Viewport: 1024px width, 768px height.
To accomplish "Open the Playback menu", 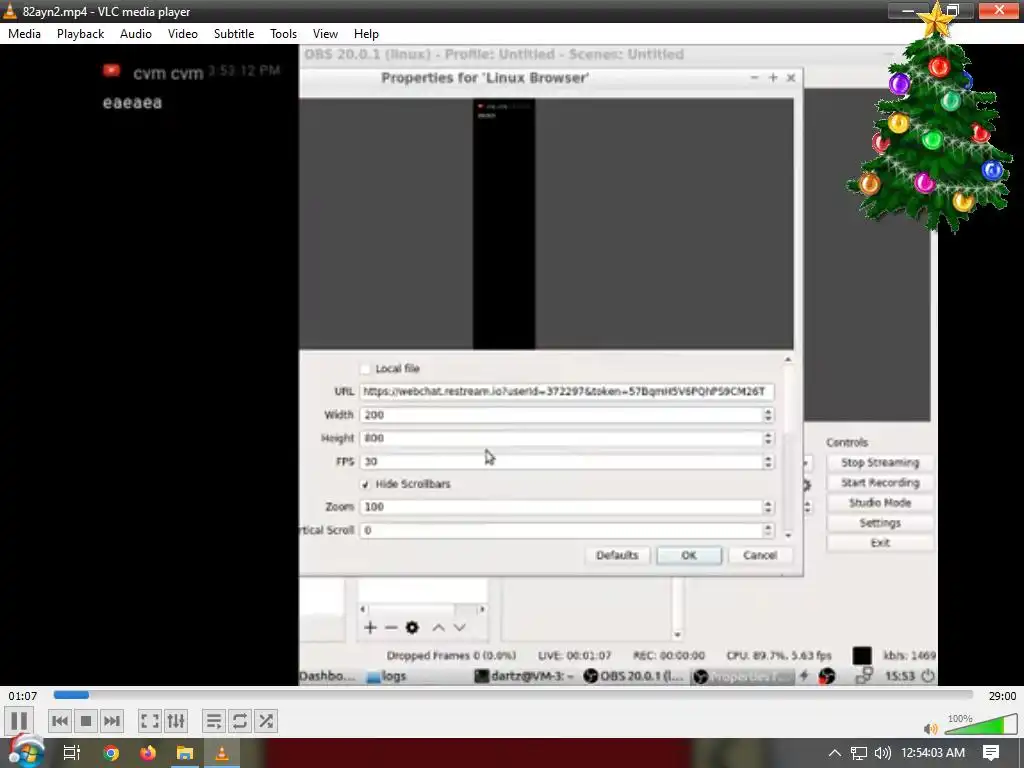I will pyautogui.click(x=80, y=34).
